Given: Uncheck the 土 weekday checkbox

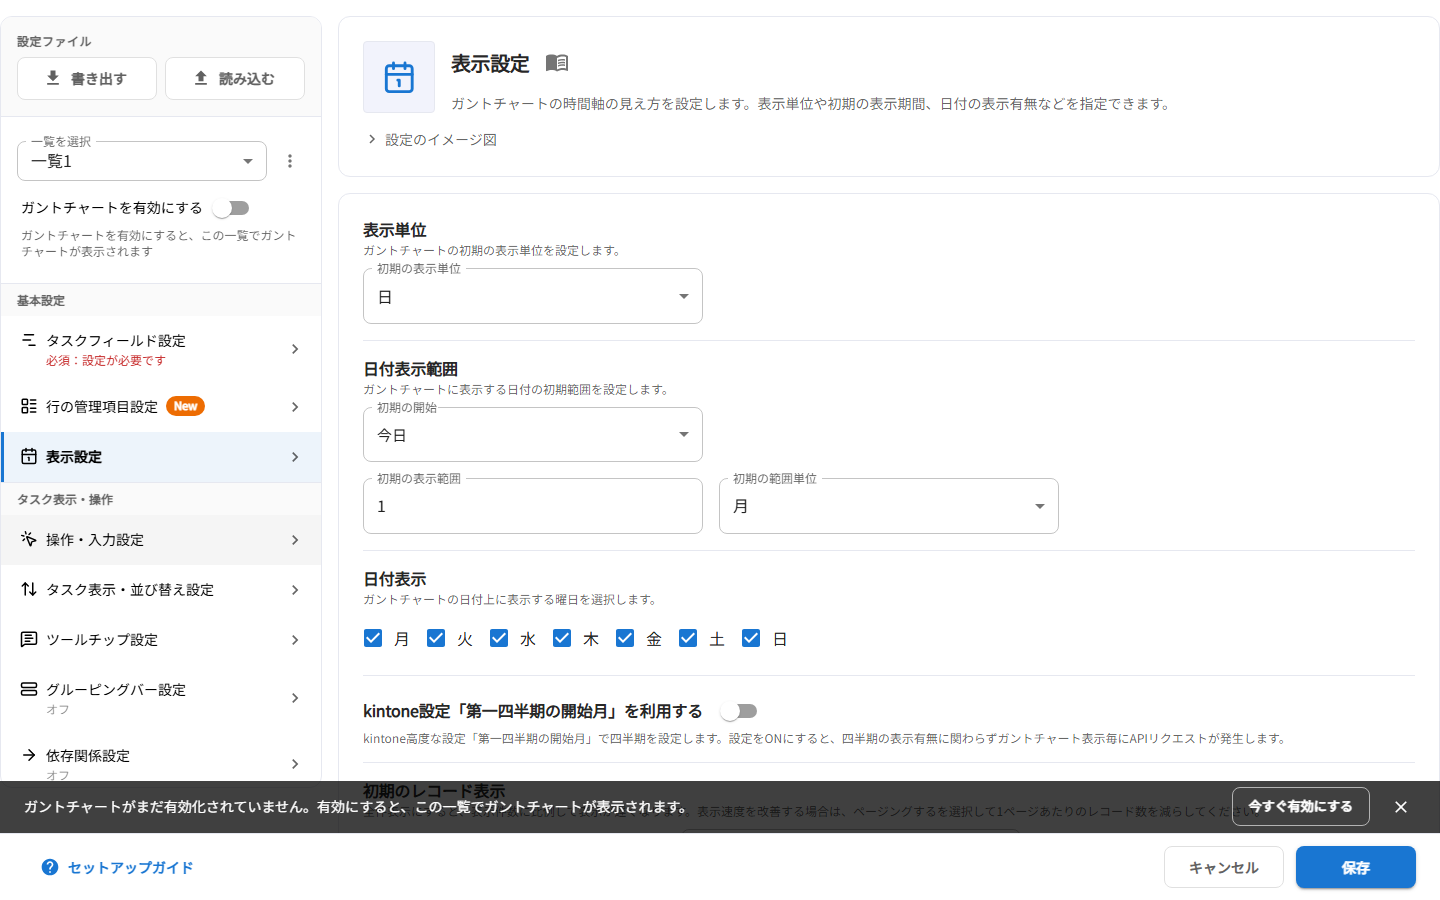Looking at the screenshot, I should coord(688,638).
